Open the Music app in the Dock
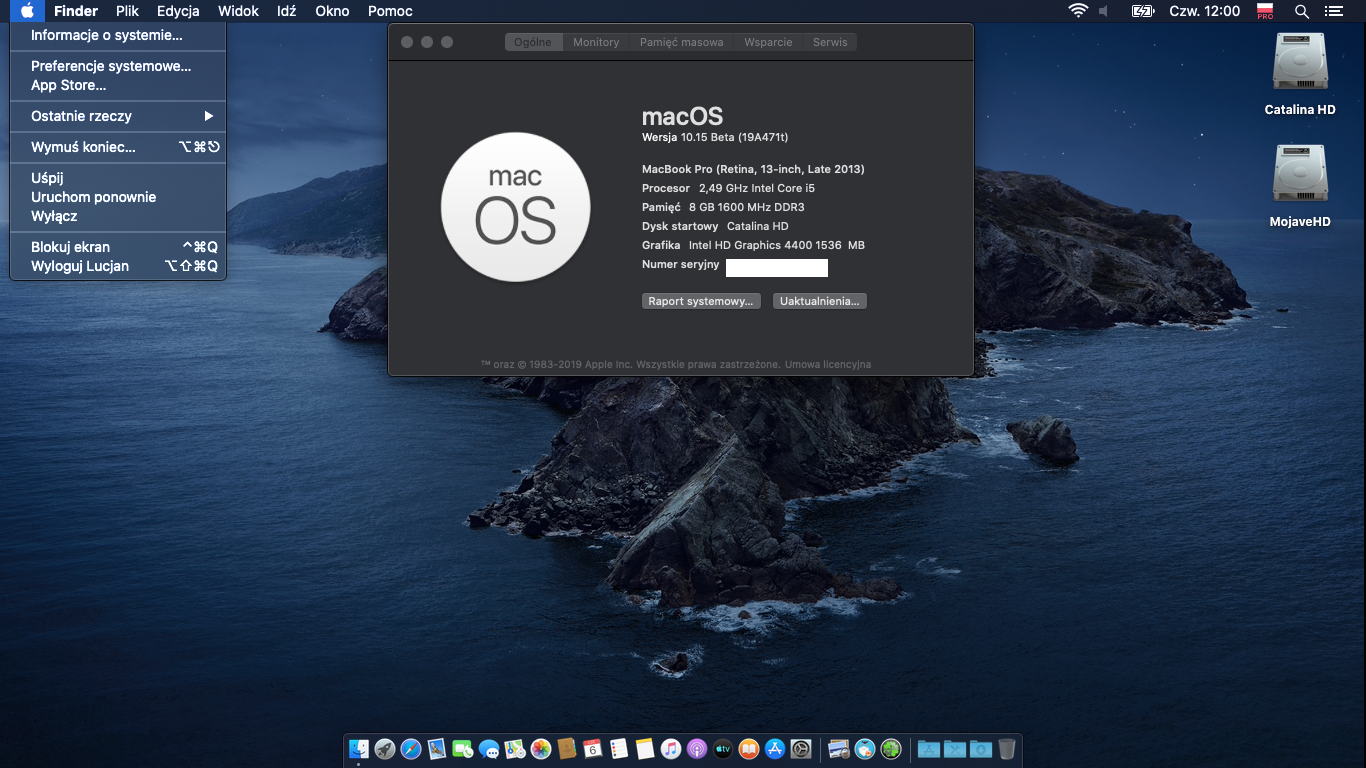Image resolution: width=1366 pixels, height=768 pixels. coord(671,749)
